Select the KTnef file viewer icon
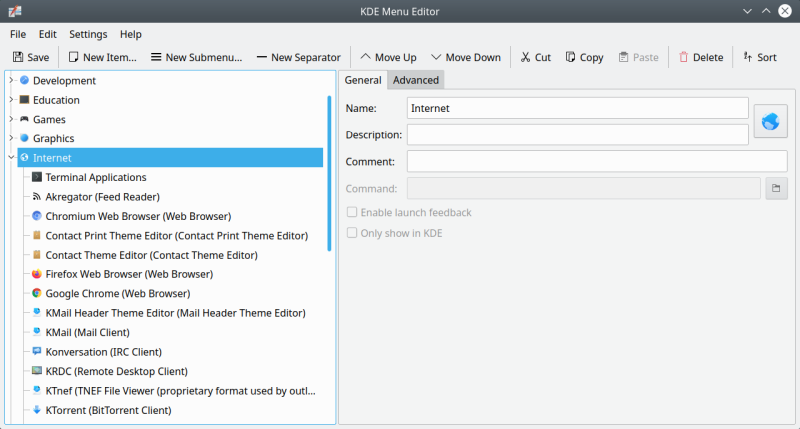This screenshot has width=800, height=429. coord(37,390)
